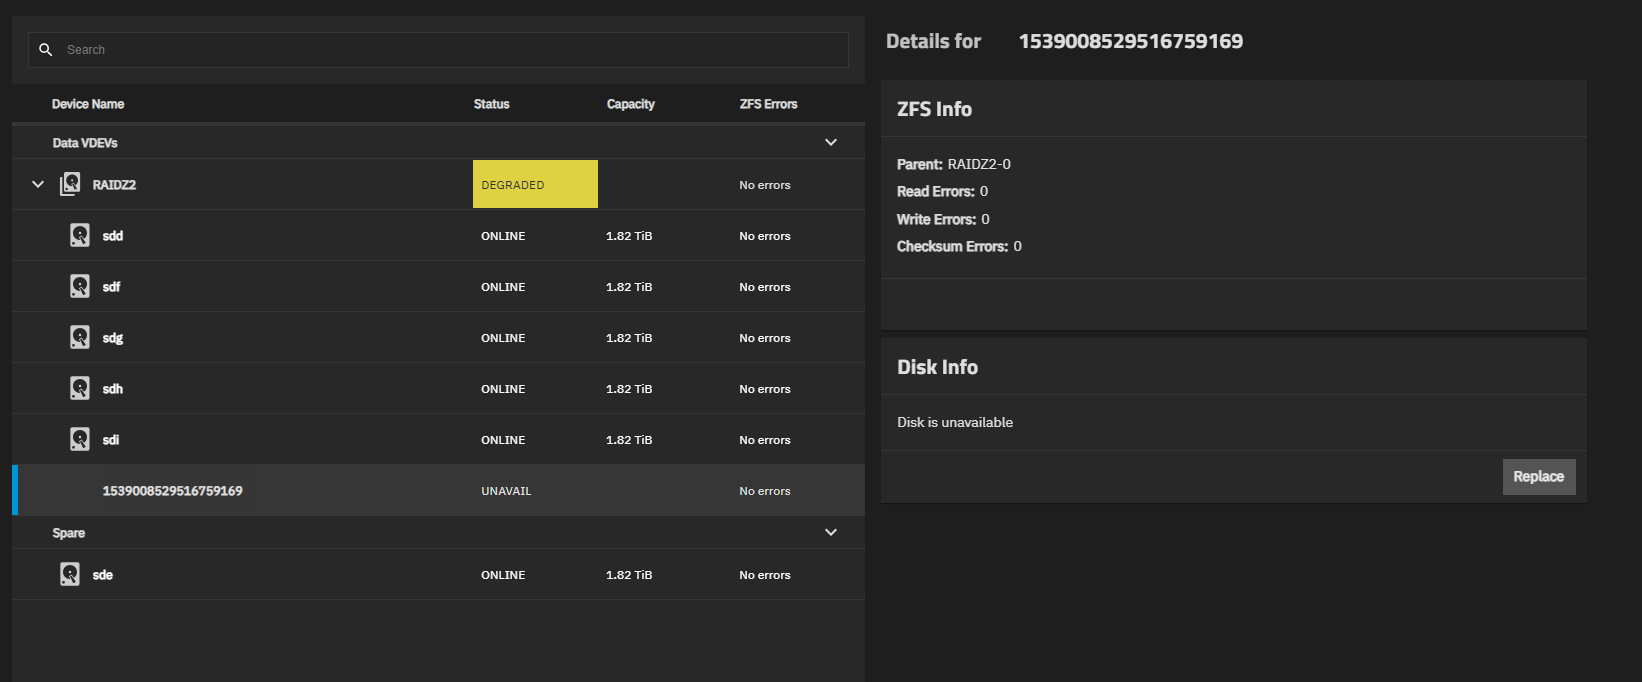Click into the Search field
The height and width of the screenshot is (682, 1642).
point(450,50)
